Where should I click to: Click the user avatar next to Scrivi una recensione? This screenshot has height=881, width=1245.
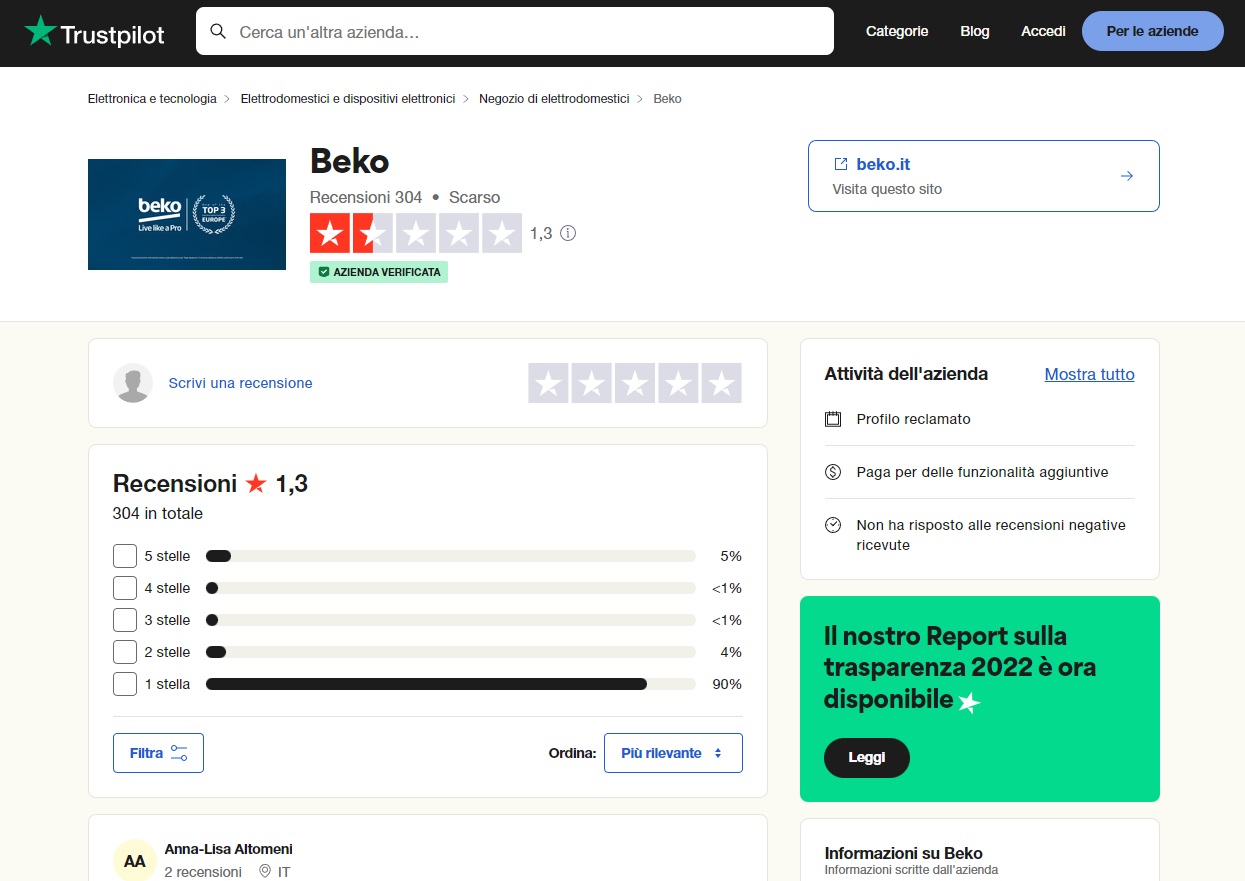[x=133, y=383]
